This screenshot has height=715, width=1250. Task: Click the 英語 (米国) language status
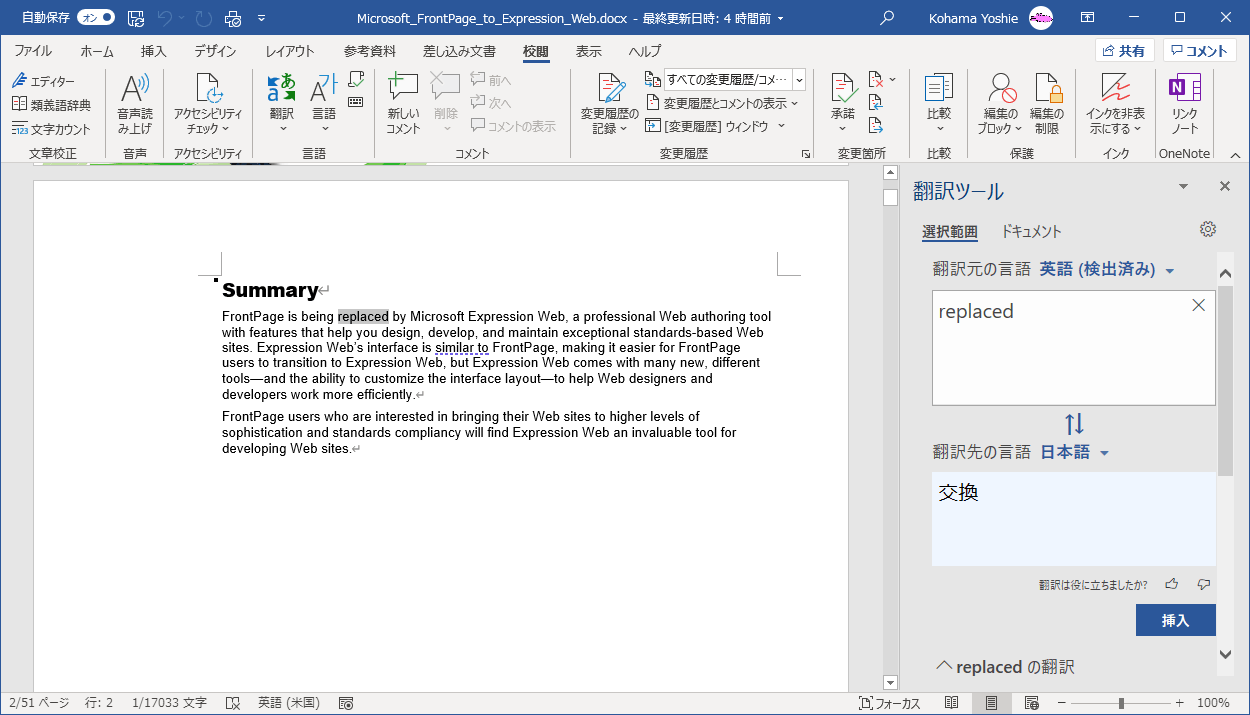point(288,704)
